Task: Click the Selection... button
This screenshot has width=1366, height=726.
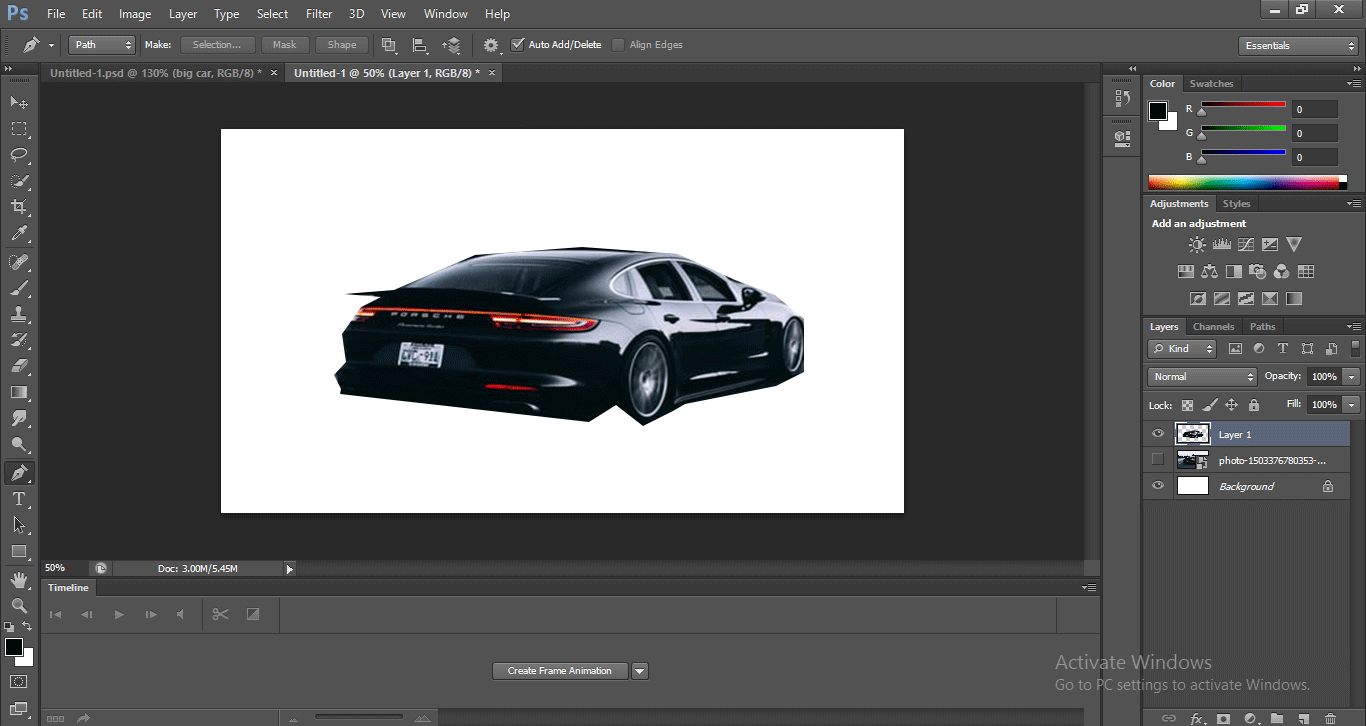Action: (217, 45)
